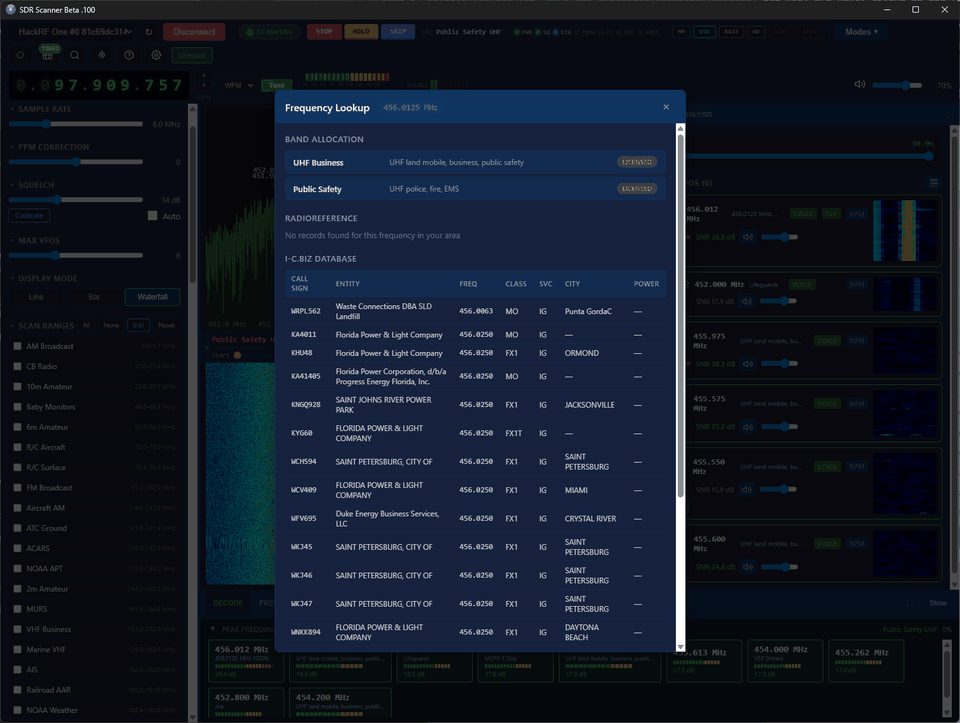Viewport: 960px width, 723px height.
Task: Open the VFO list hamburger menu icon
Action: pyautogui.click(x=934, y=183)
